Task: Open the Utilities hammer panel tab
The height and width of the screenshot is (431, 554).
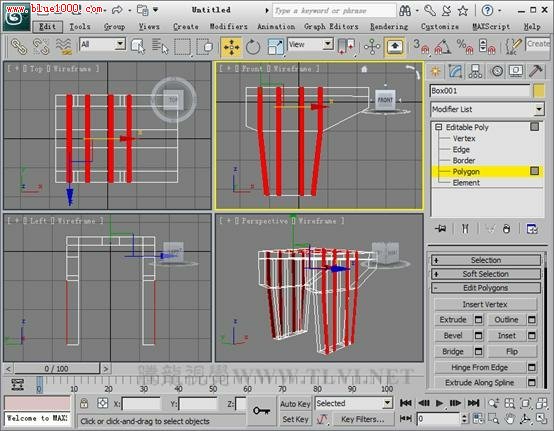Action: click(535, 71)
